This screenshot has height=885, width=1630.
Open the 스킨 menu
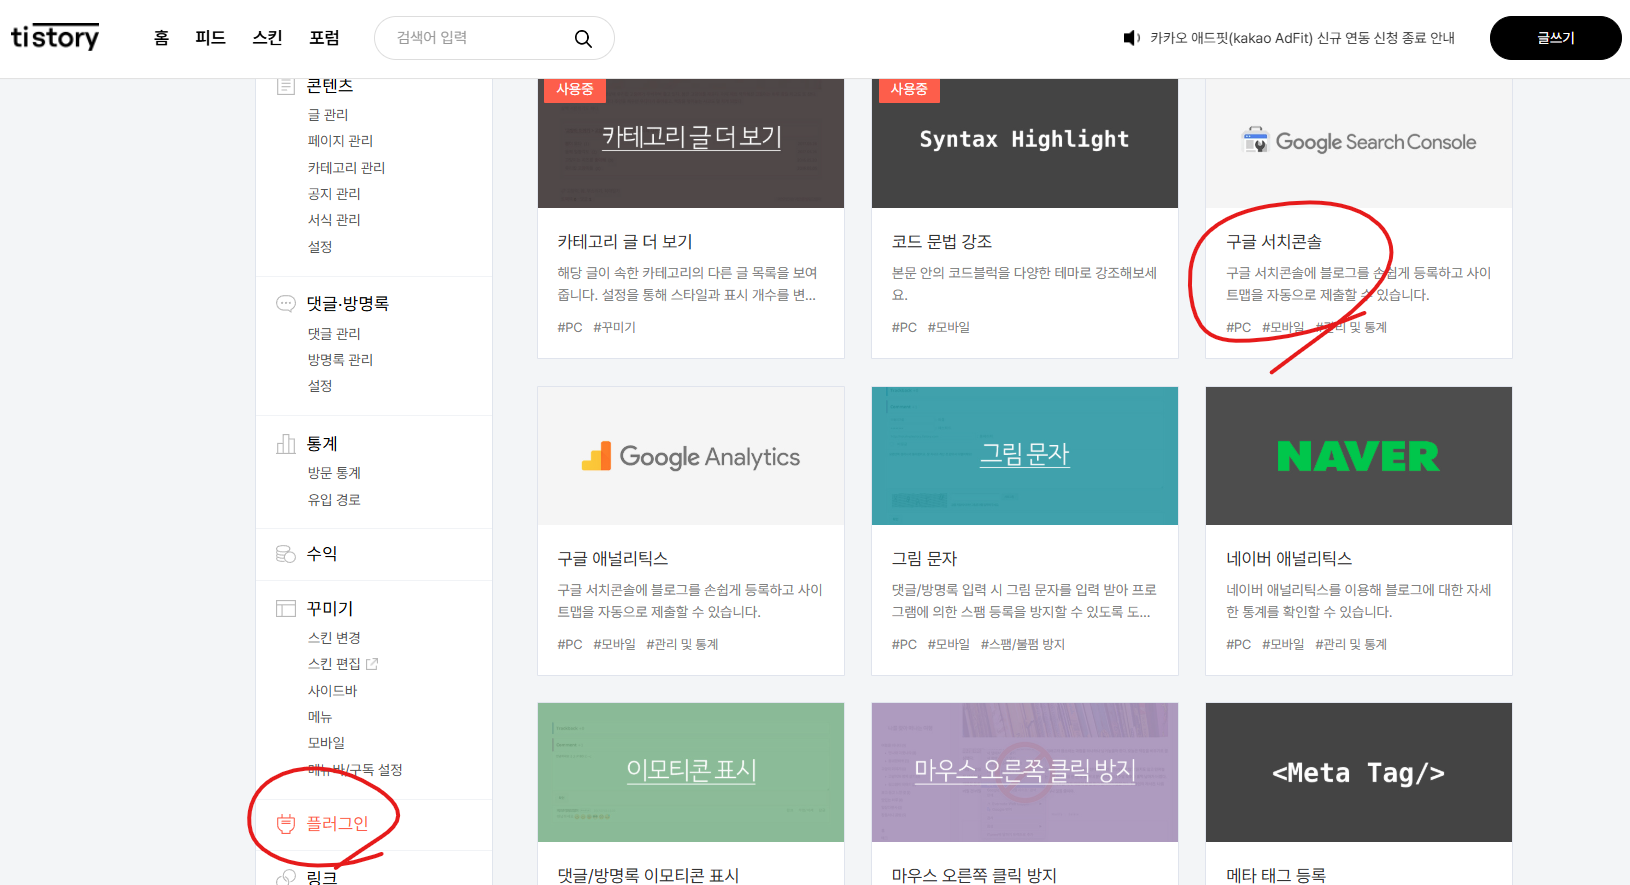point(267,38)
